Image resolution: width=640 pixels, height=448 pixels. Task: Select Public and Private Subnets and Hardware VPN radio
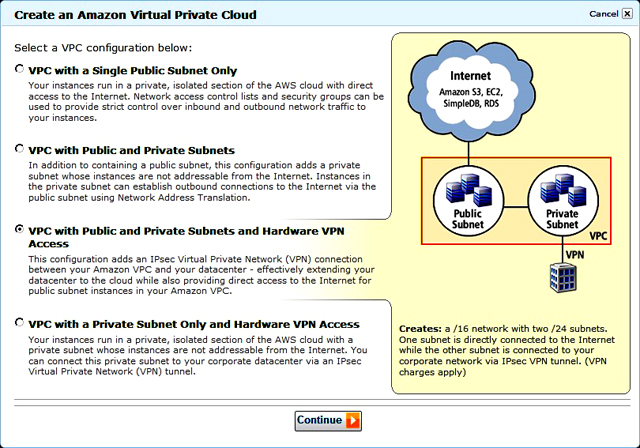[x=19, y=229]
